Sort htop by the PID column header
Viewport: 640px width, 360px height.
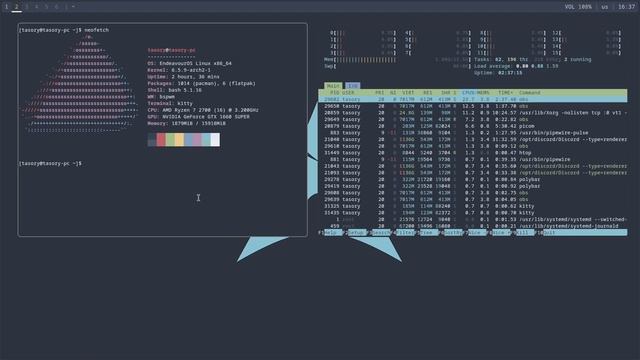[335, 93]
